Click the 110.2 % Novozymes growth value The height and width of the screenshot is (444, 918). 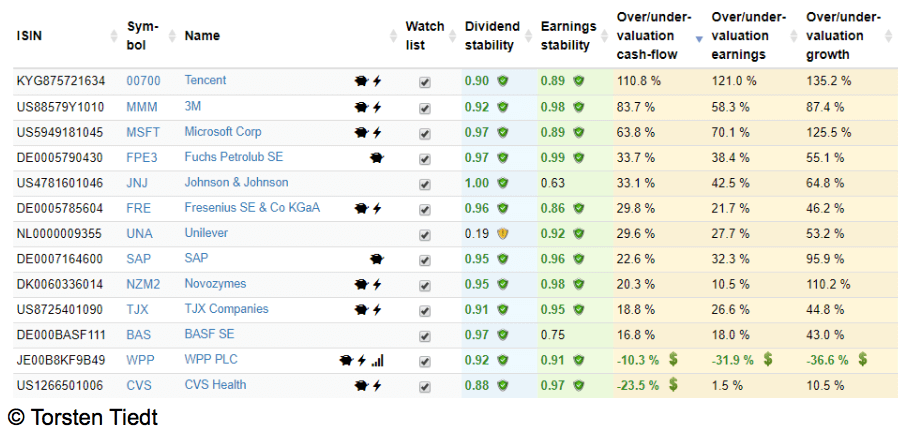click(828, 284)
